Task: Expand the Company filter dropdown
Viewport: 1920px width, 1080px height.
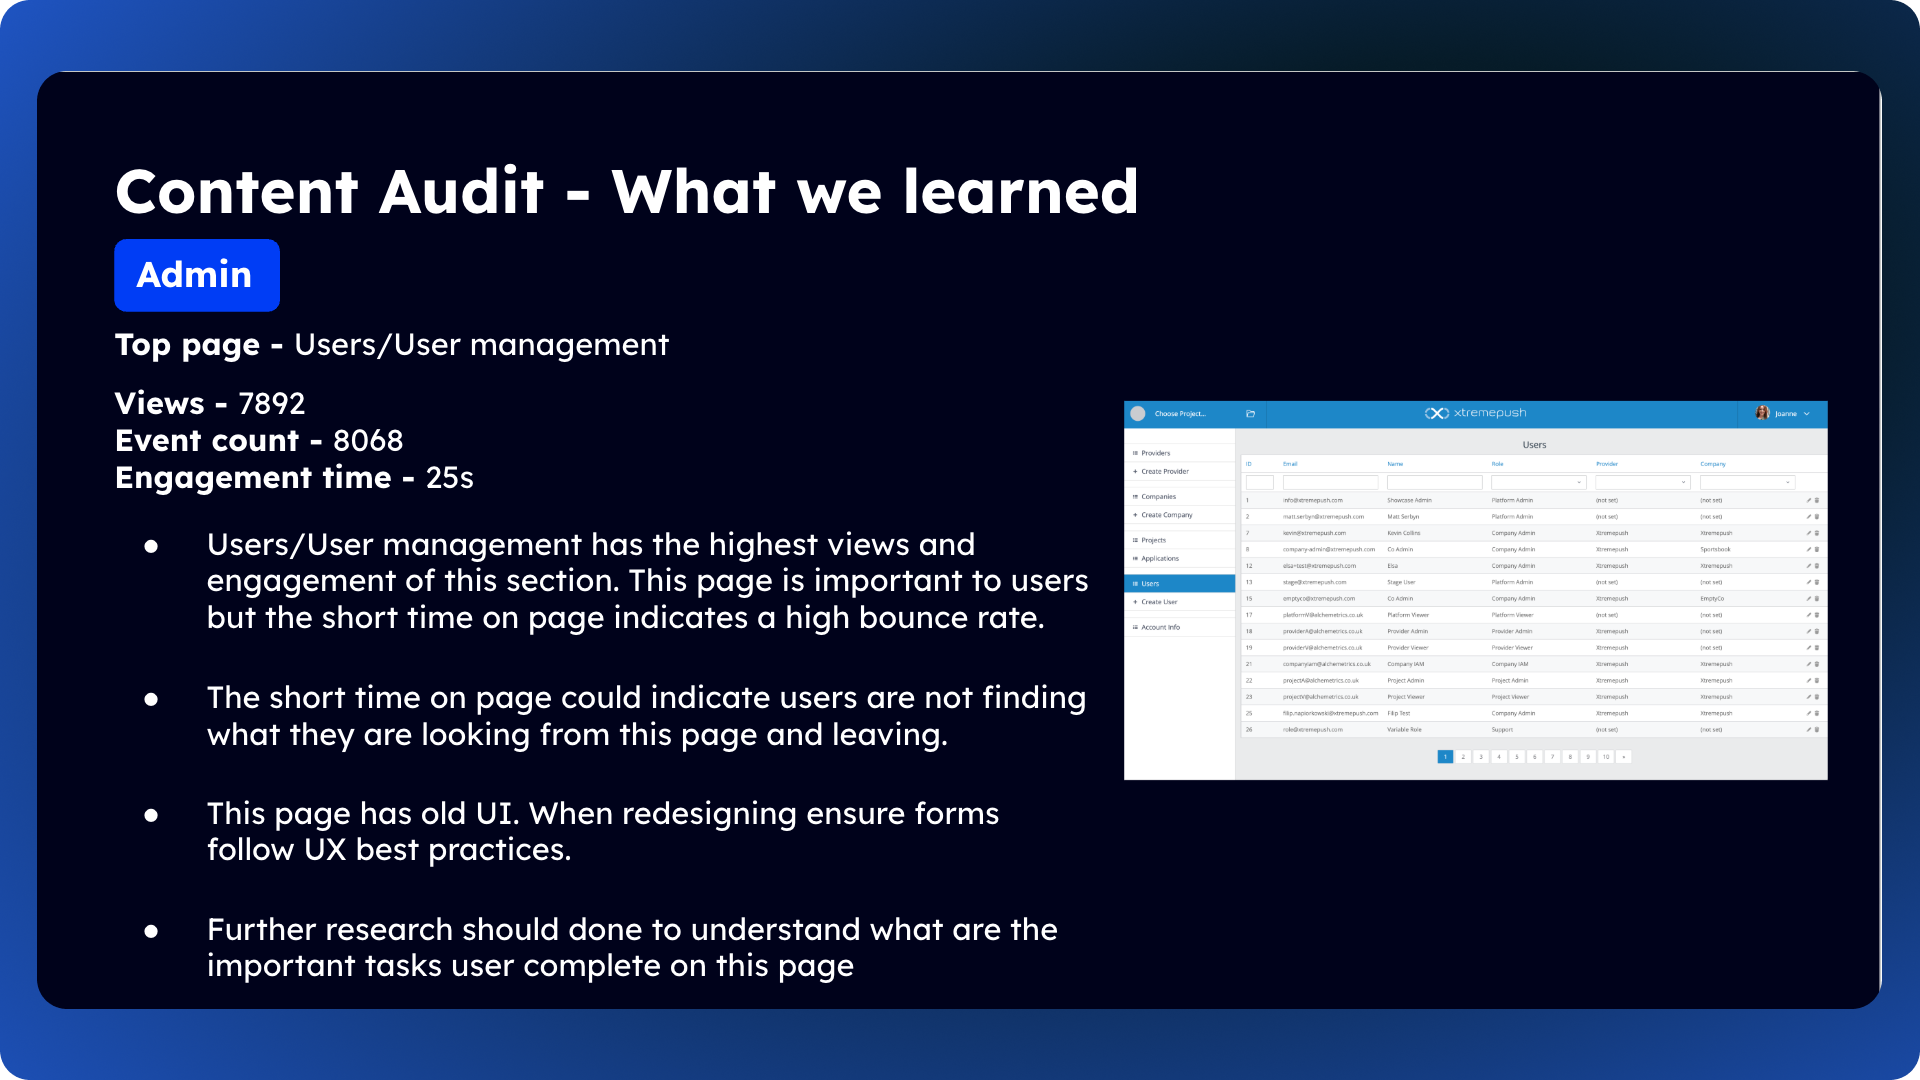Action: (1747, 482)
